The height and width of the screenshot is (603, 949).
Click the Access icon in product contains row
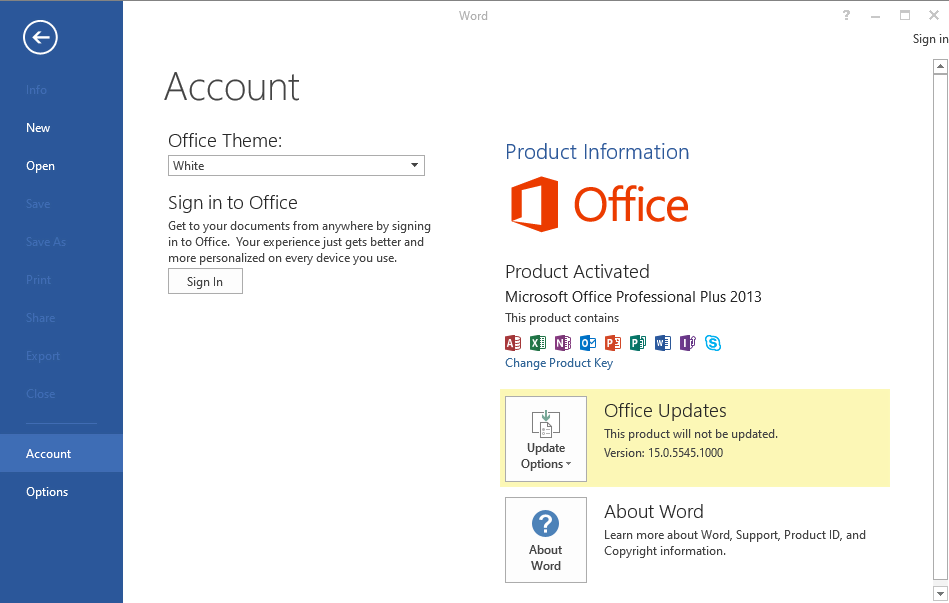tap(512, 342)
